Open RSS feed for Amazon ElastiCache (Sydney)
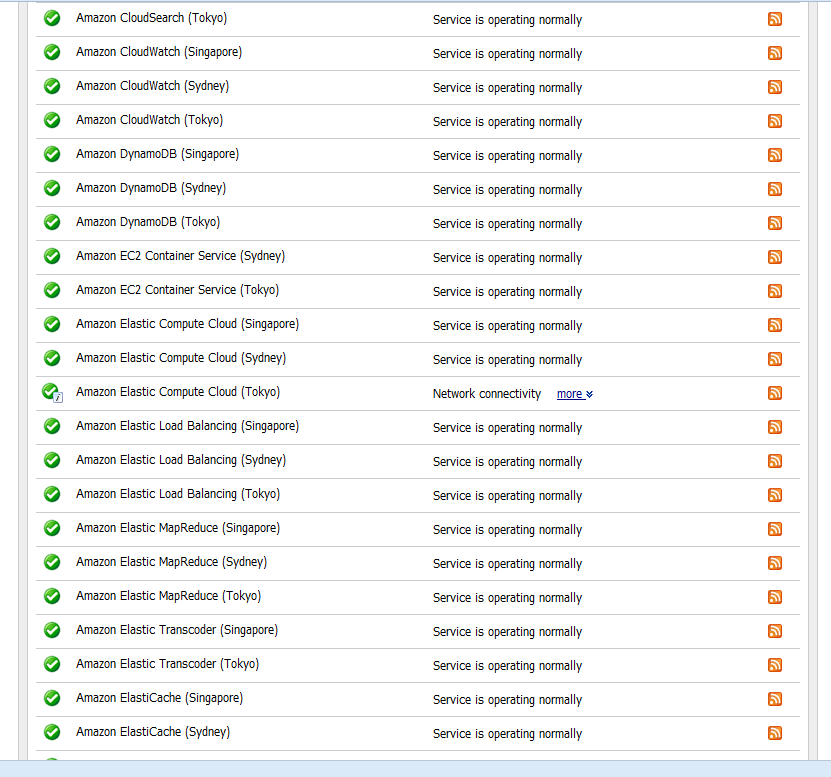This screenshot has height=777, width=831. tap(775, 733)
